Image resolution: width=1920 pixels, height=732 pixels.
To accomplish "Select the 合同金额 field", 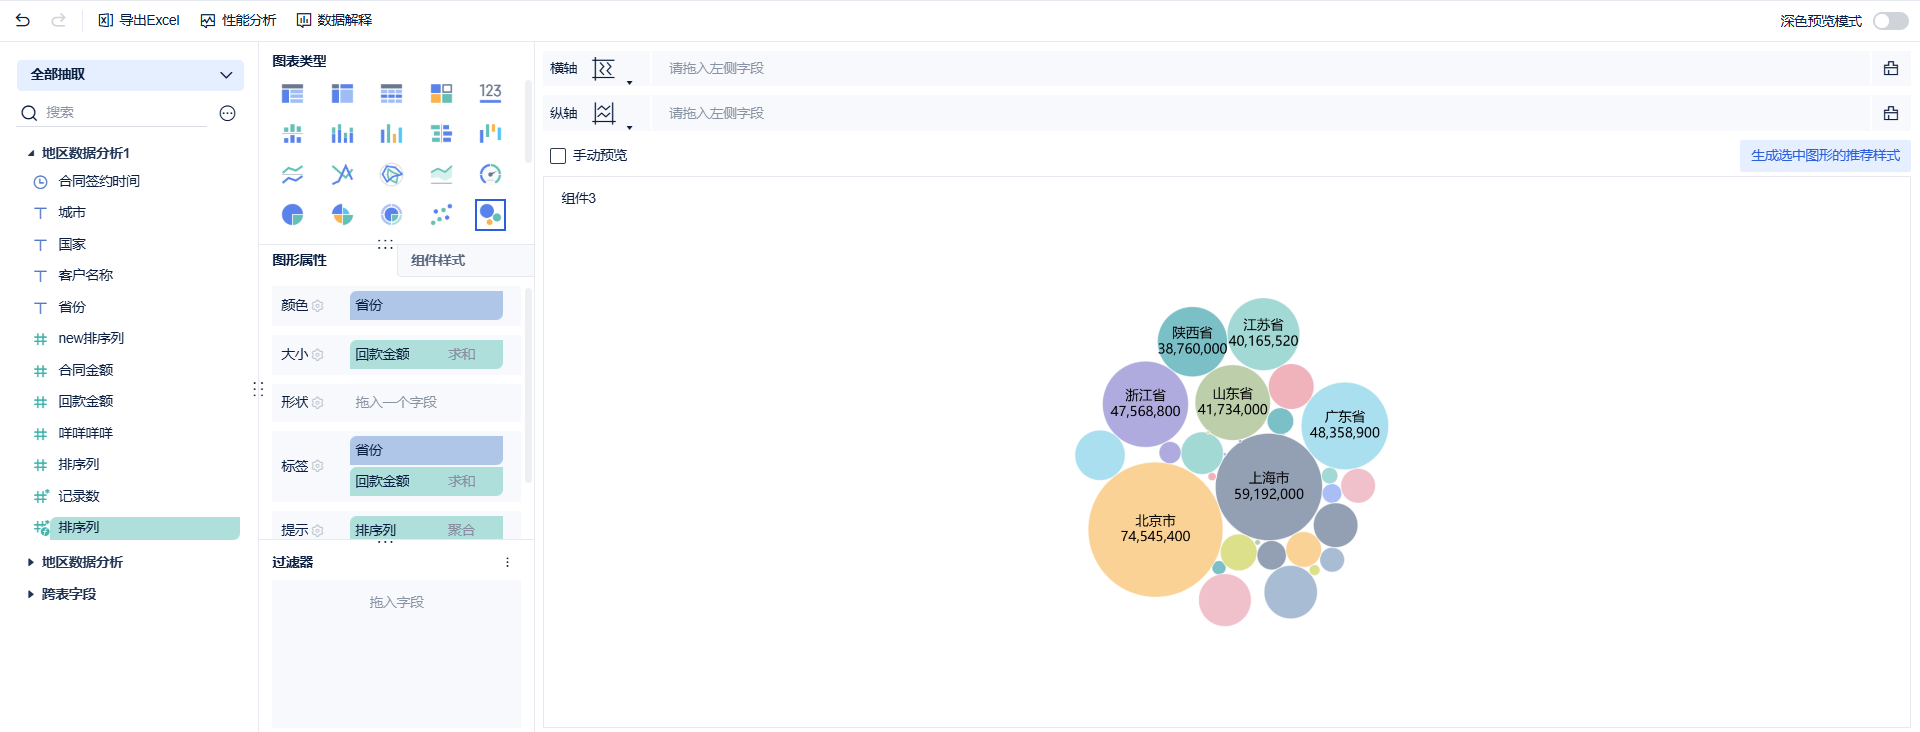I will tap(86, 370).
